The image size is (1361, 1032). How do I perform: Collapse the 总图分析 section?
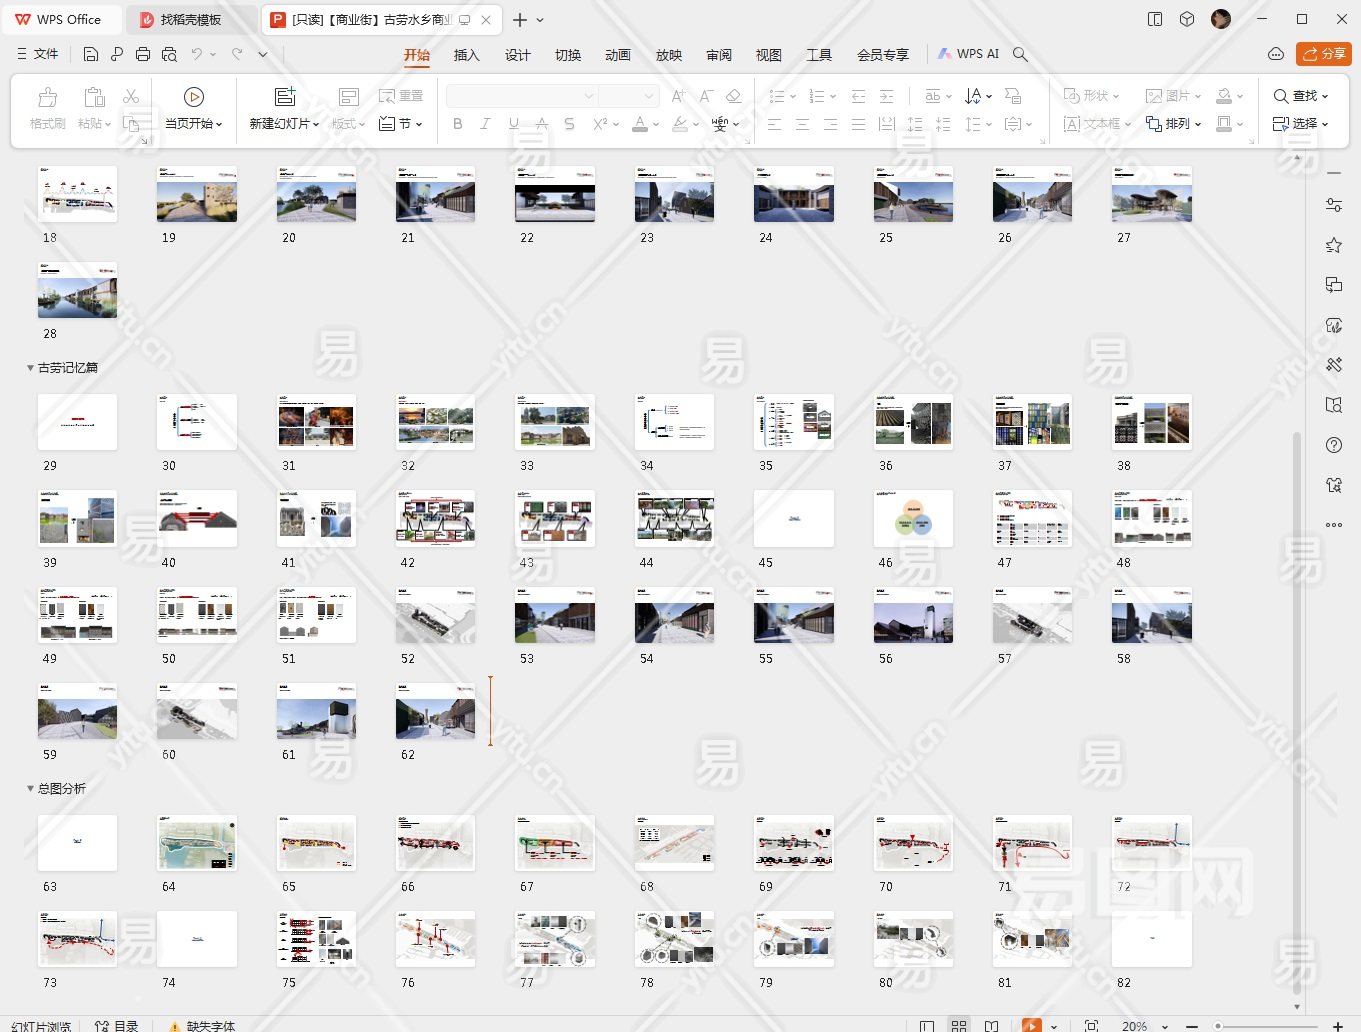click(30, 789)
